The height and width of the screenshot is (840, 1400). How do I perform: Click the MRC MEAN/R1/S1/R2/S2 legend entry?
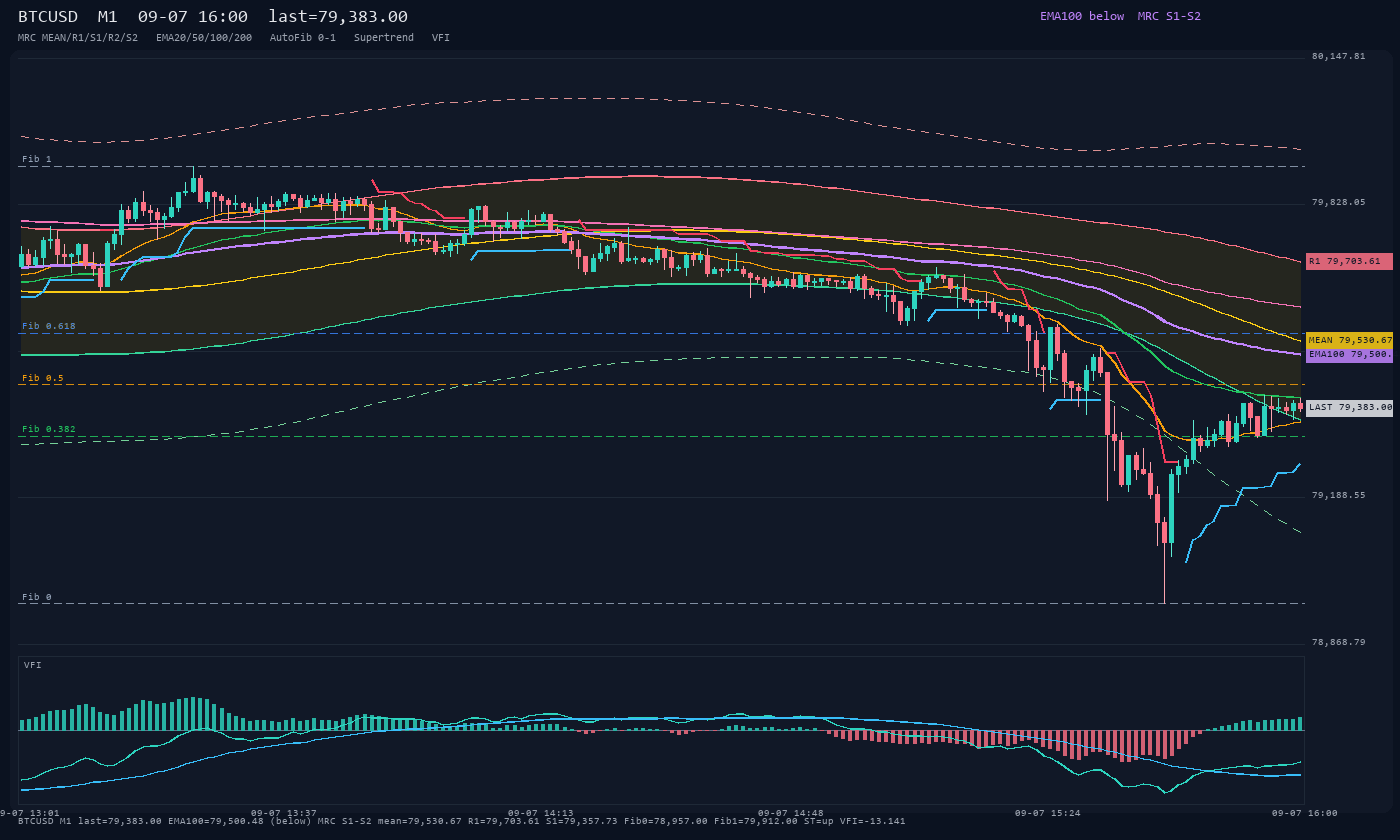click(x=78, y=37)
